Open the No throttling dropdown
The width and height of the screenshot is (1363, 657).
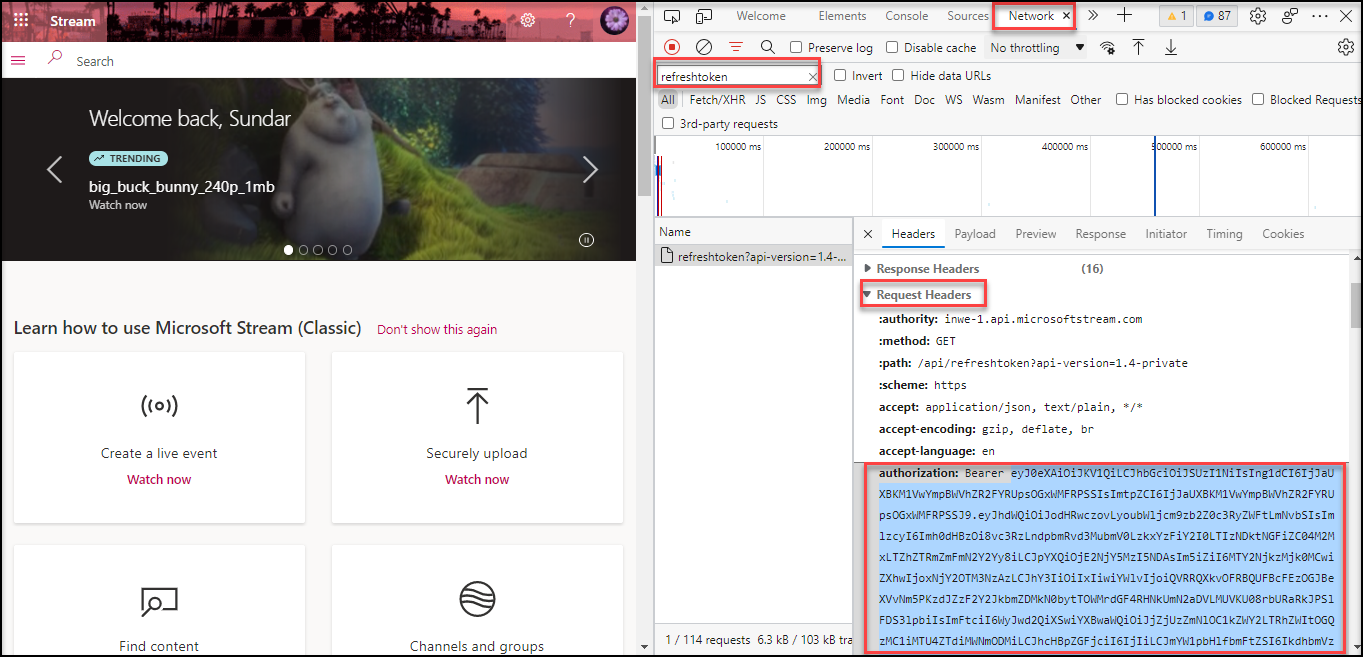1037,48
